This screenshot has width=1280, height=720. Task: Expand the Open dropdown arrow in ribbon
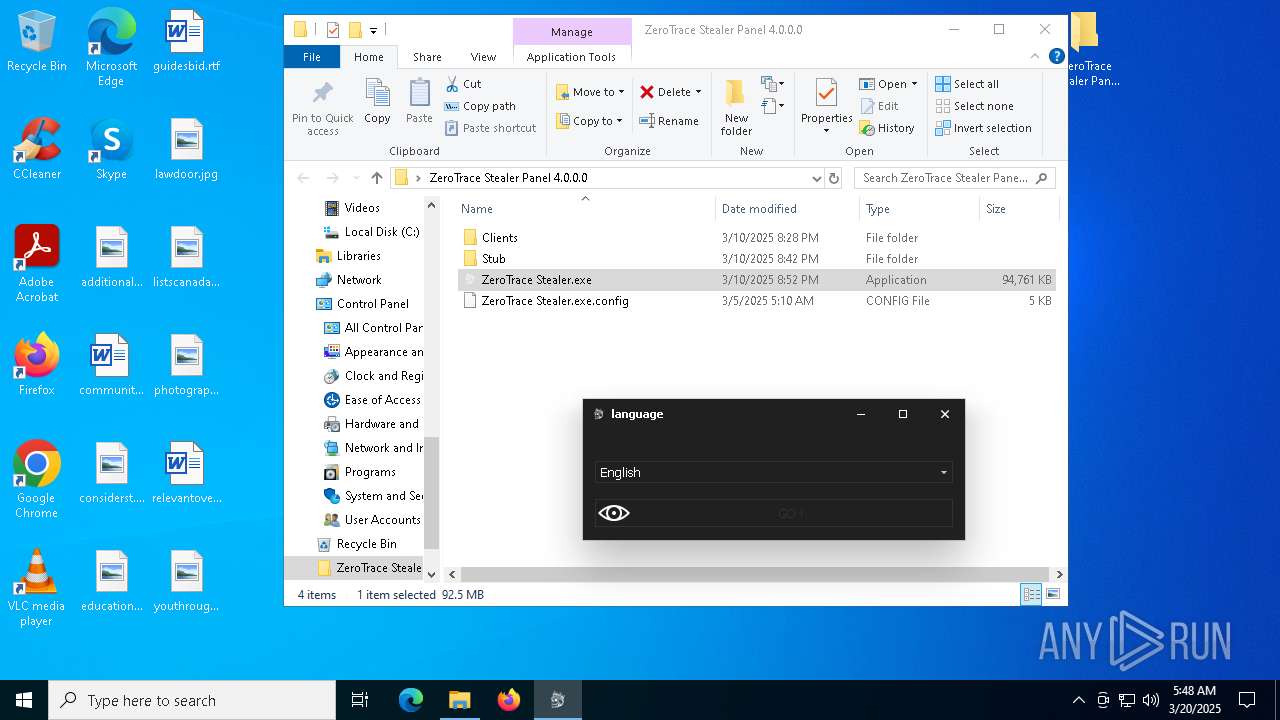pos(914,84)
